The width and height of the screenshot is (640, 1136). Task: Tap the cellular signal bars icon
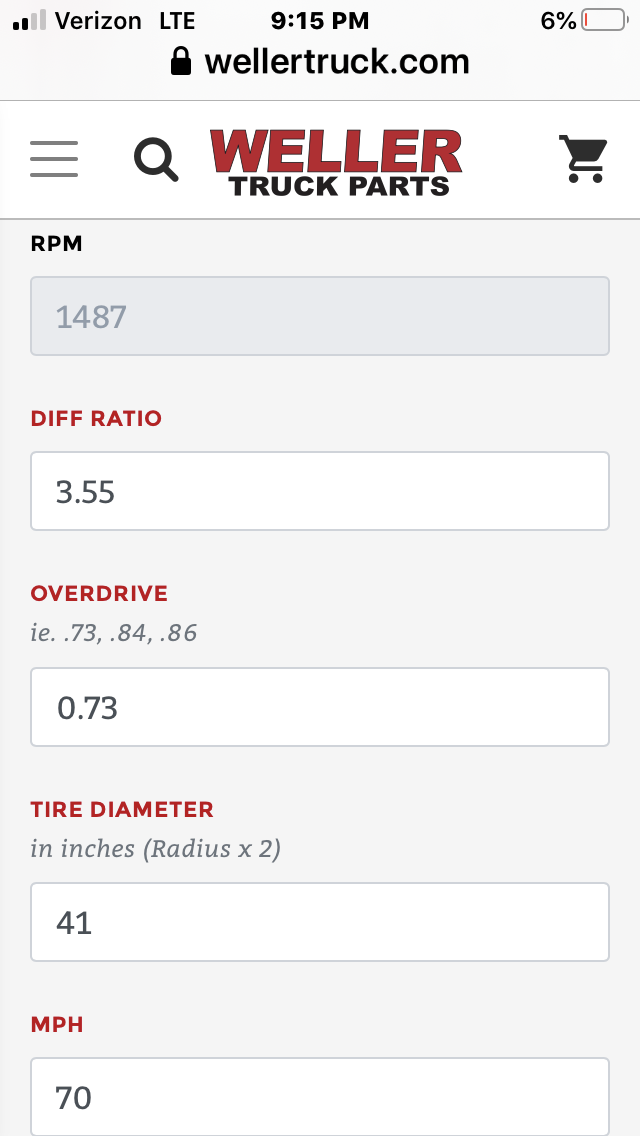pyautogui.click(x=30, y=20)
